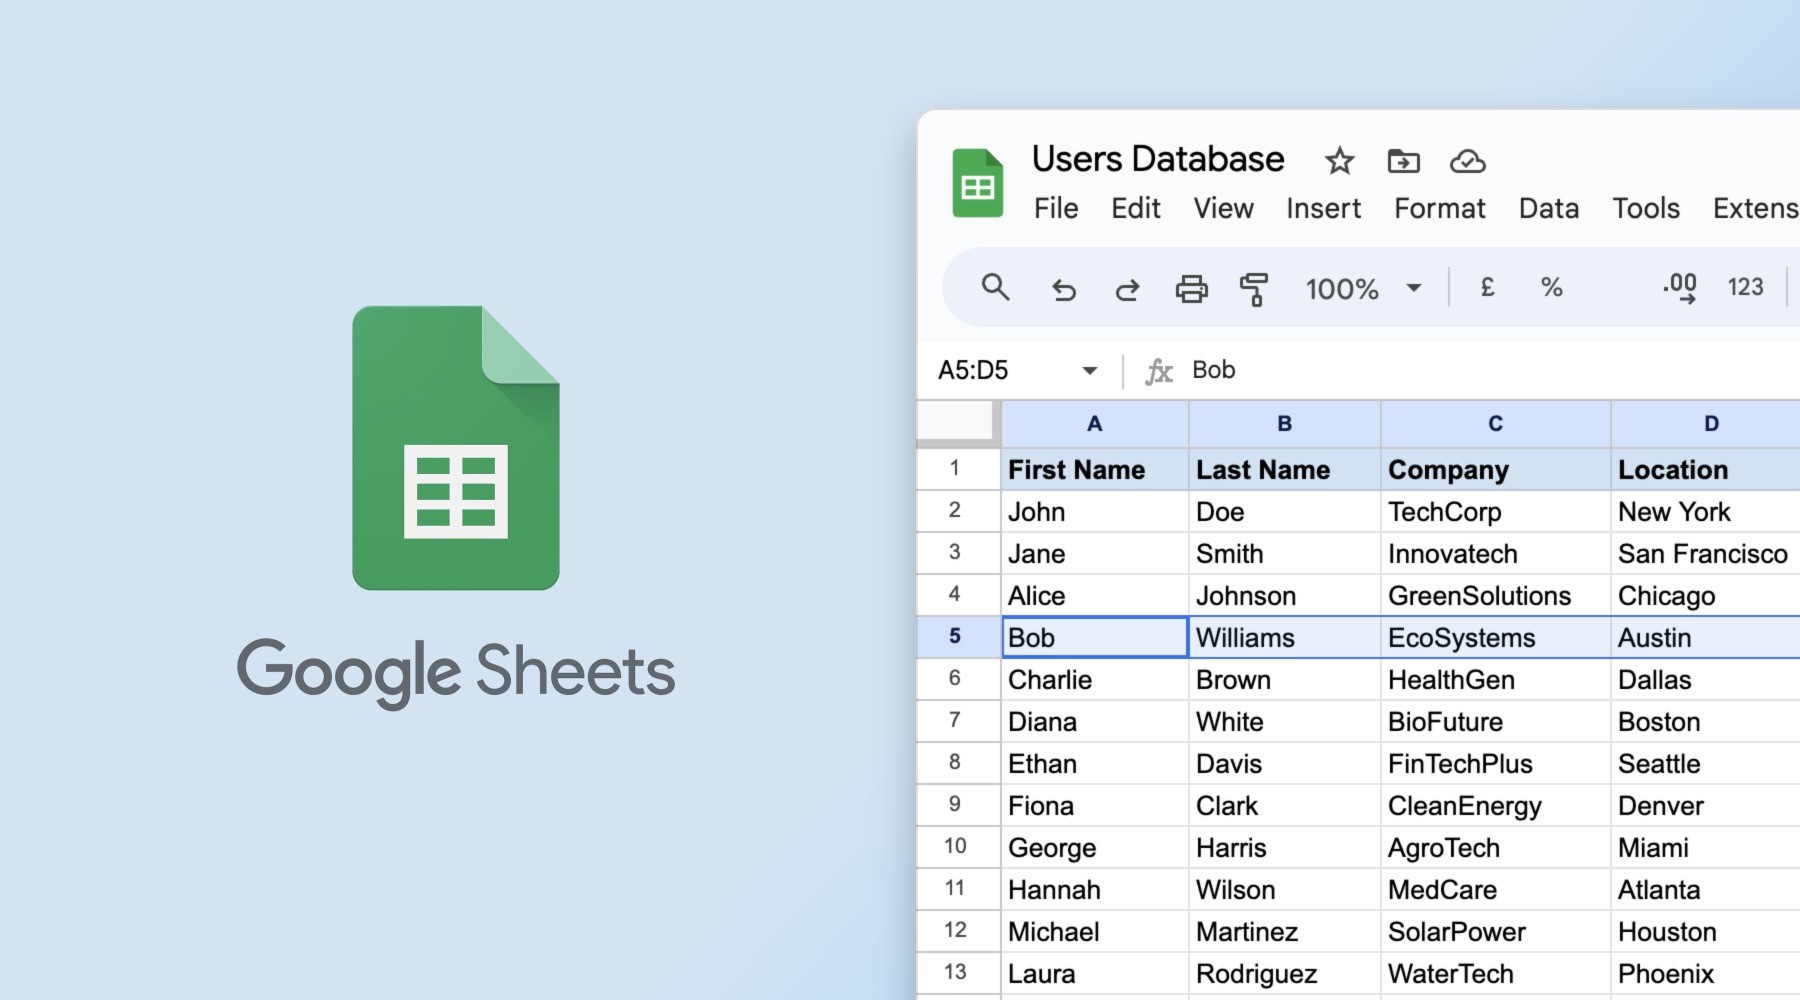Open the Google Sheets home icon
Viewport: 1800px width, 1000px height.
pyautogui.click(x=977, y=184)
